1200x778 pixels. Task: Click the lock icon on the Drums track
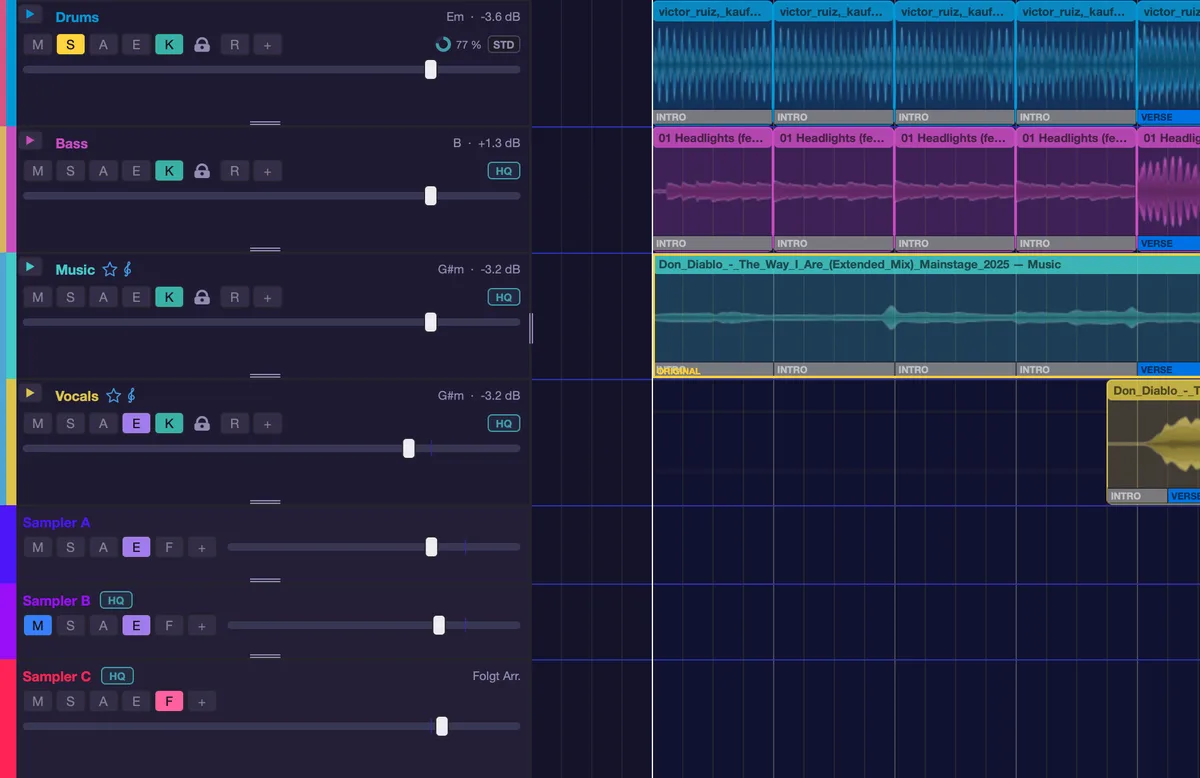(202, 45)
